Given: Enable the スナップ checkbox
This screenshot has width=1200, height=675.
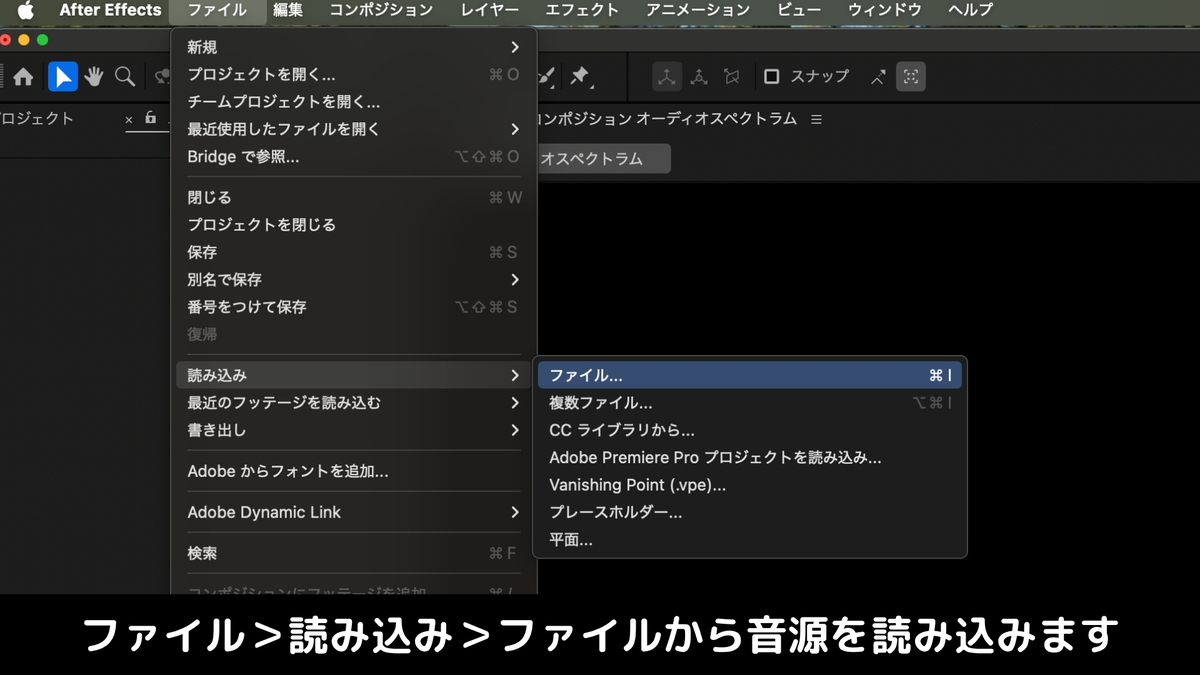Looking at the screenshot, I should (772, 77).
